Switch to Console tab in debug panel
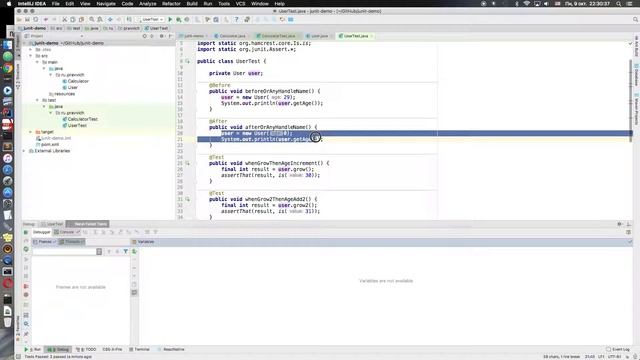The height and width of the screenshot is (360, 640). click(67, 232)
